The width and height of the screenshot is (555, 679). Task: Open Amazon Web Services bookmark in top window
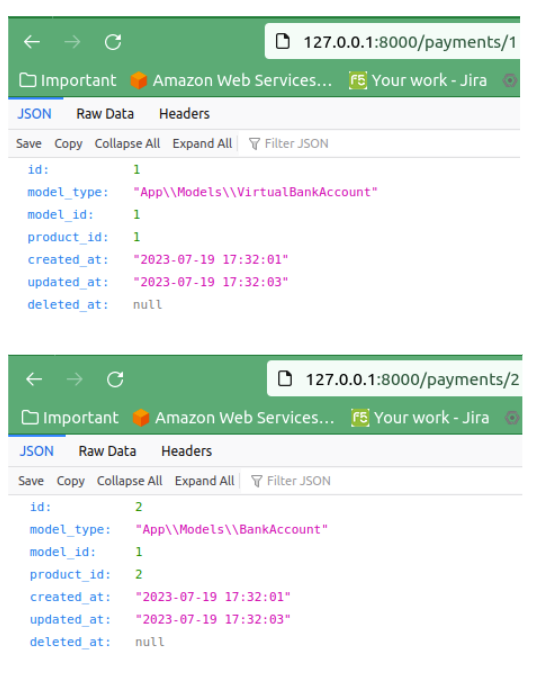231,81
